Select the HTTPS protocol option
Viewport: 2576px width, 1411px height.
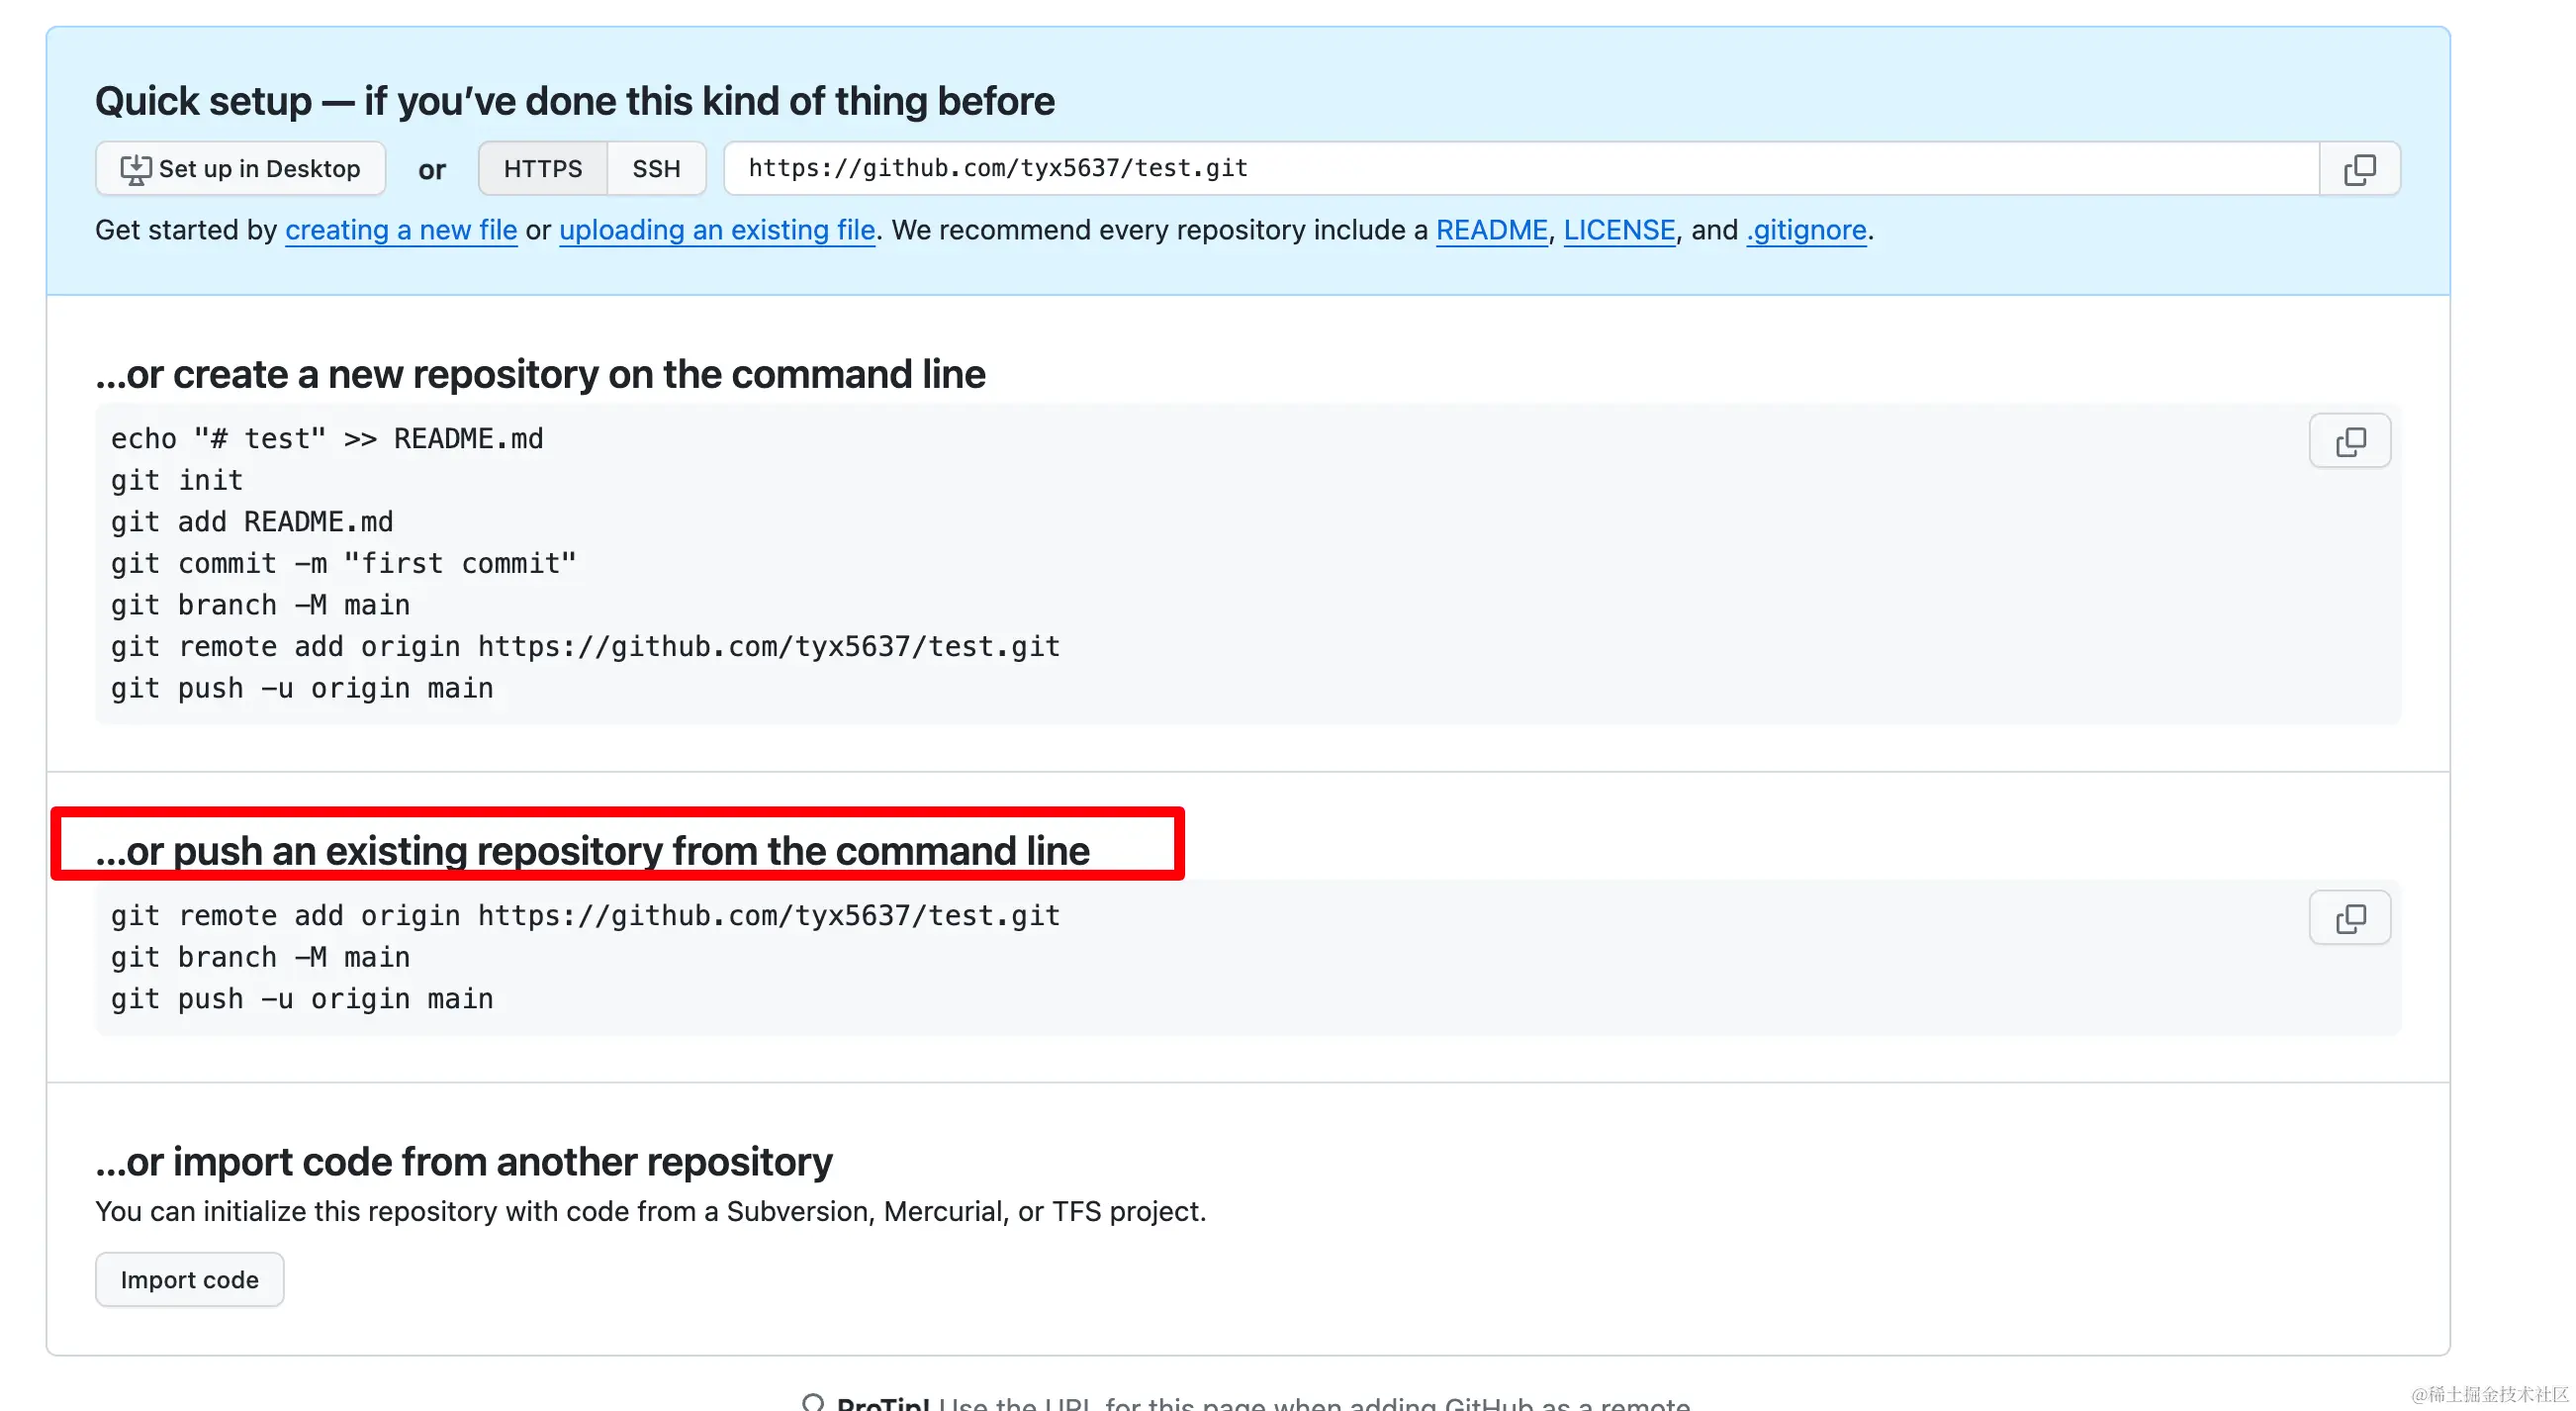point(543,169)
